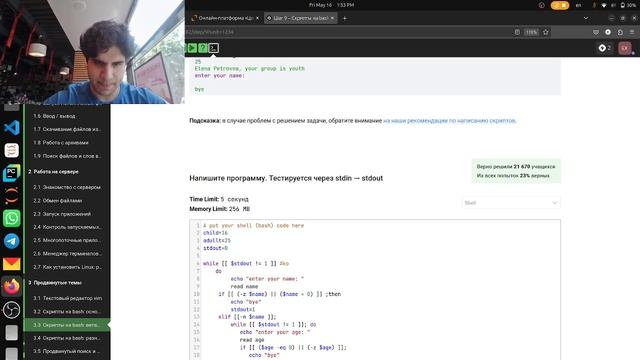Viewport: 640px width, 360px height.
Task: Launch PyCharm from the dock
Action: [x=11, y=173]
